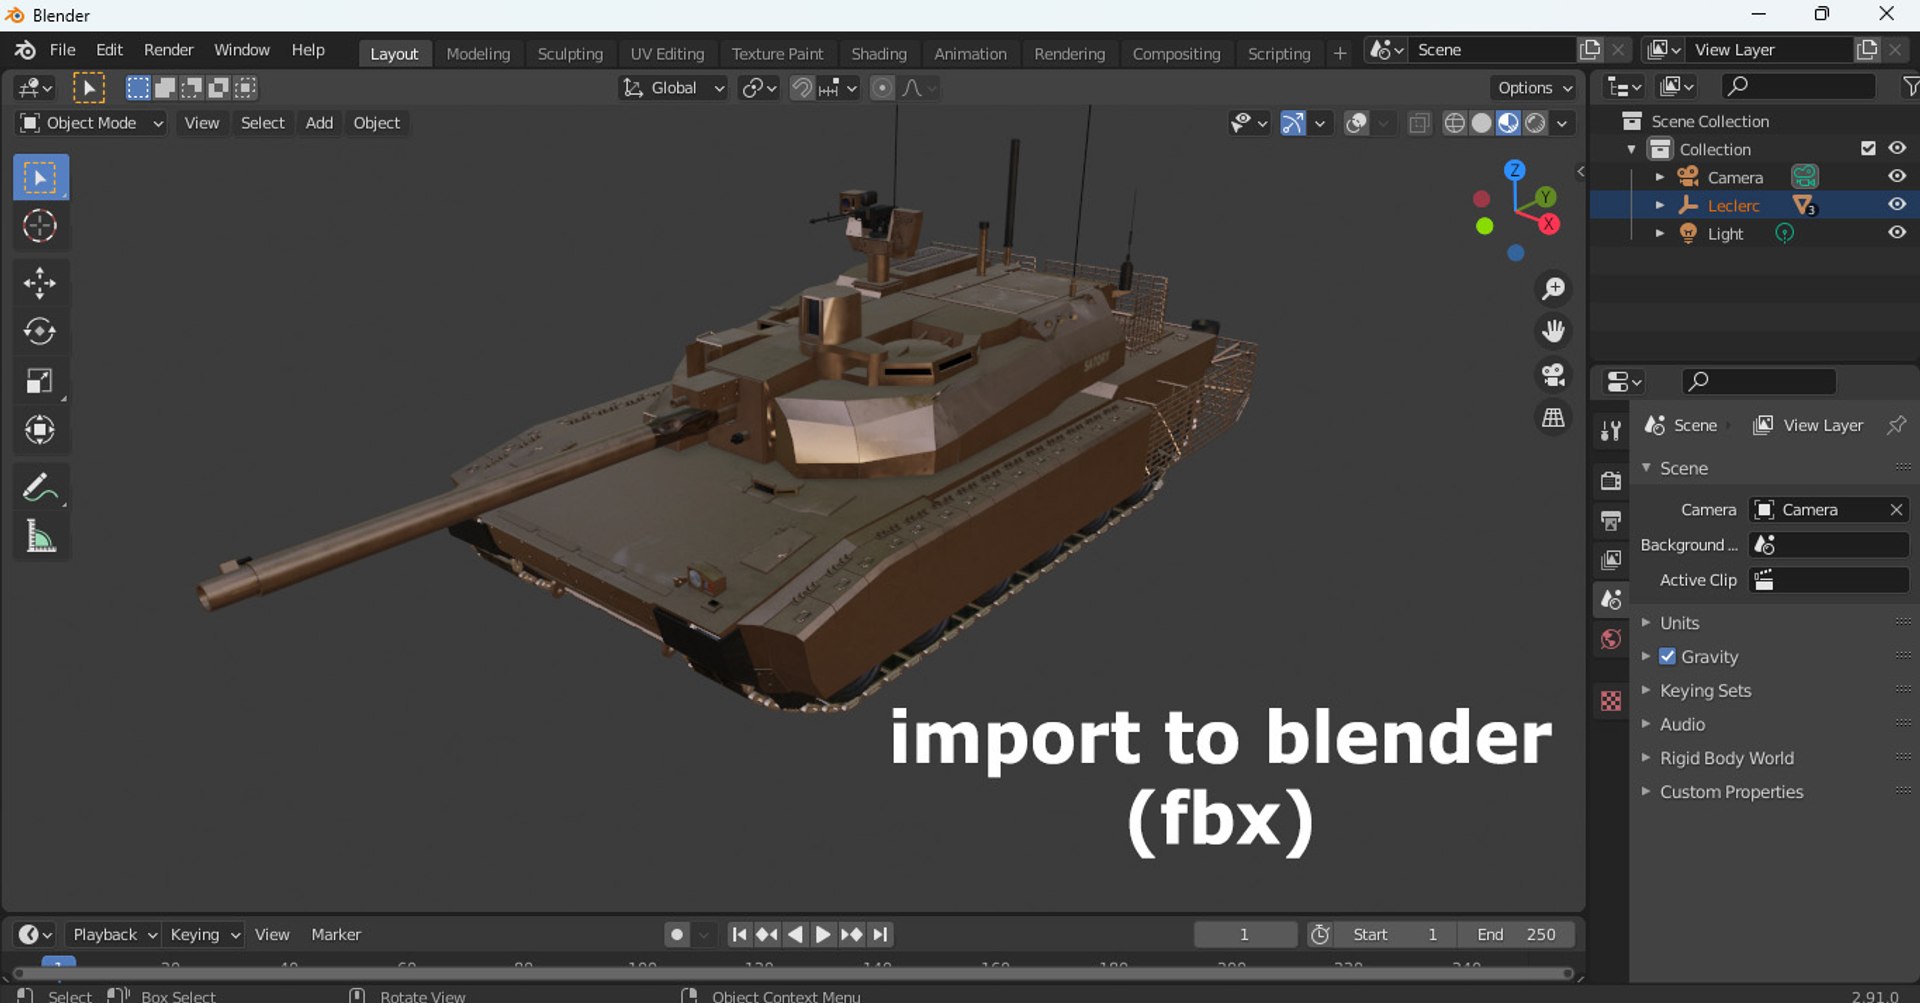Expand the Rigid Body World panel

[x=1726, y=758]
